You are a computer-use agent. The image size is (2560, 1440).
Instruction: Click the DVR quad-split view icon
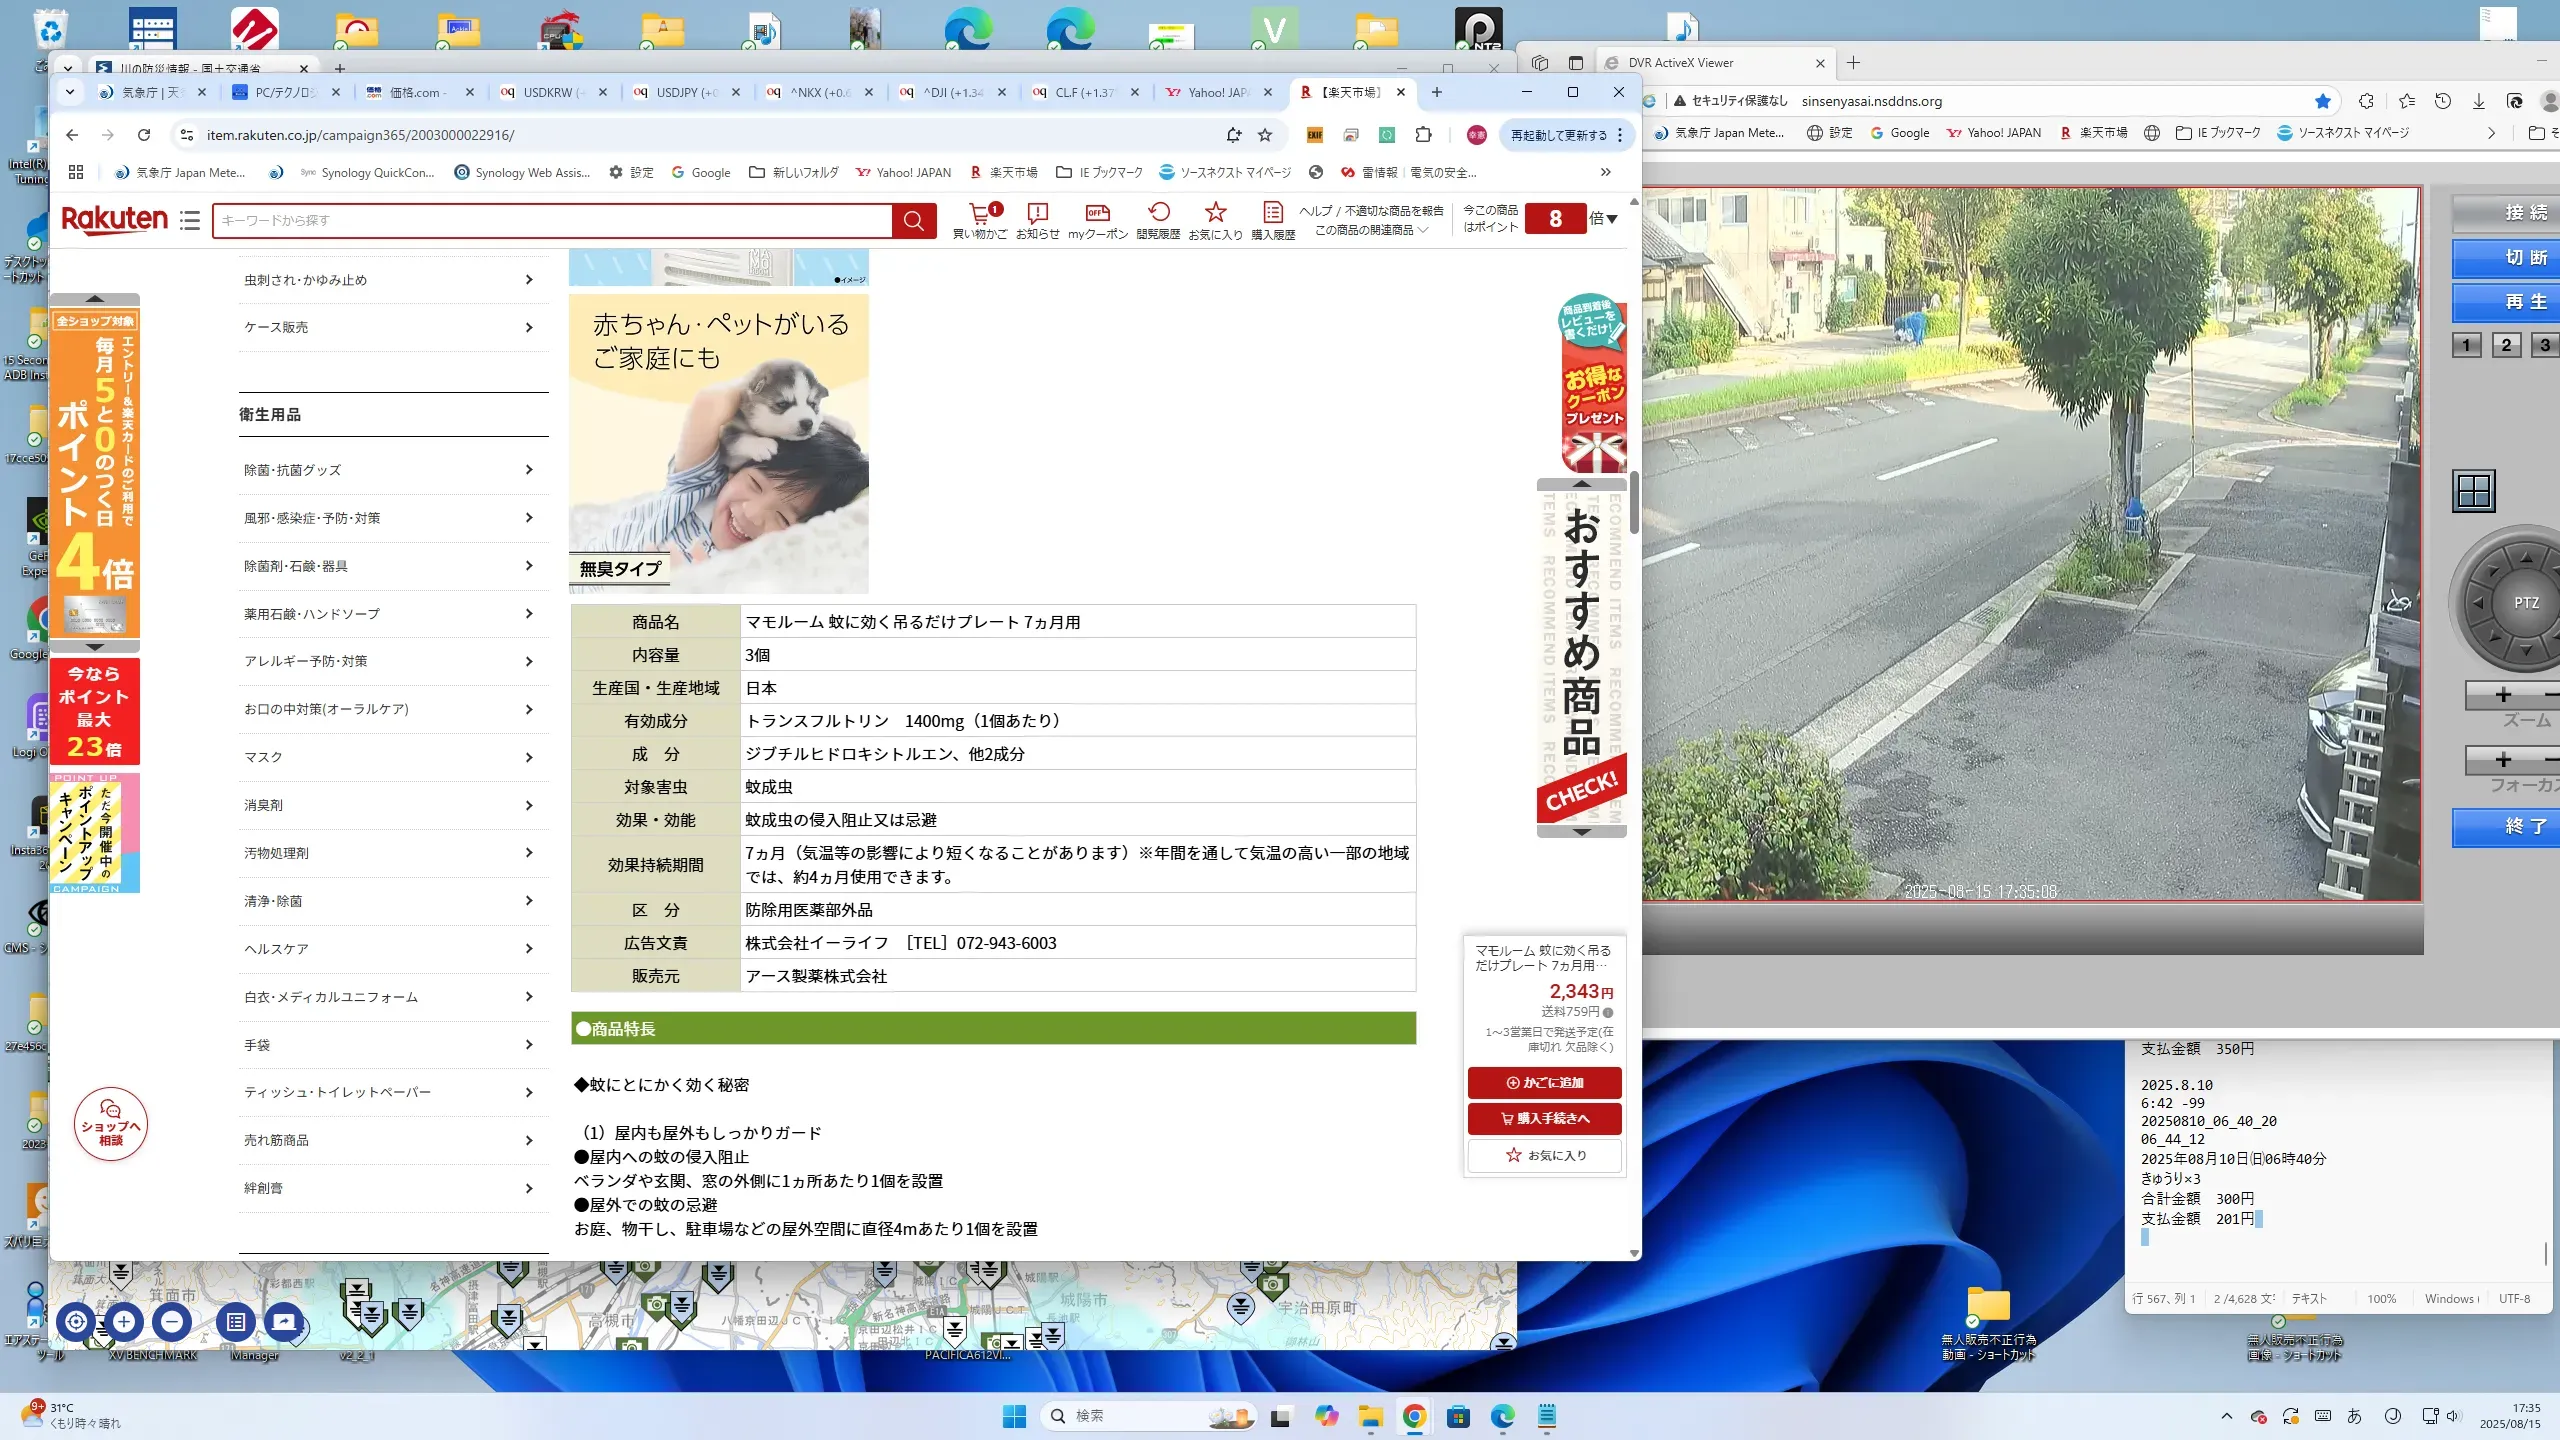pyautogui.click(x=2473, y=491)
